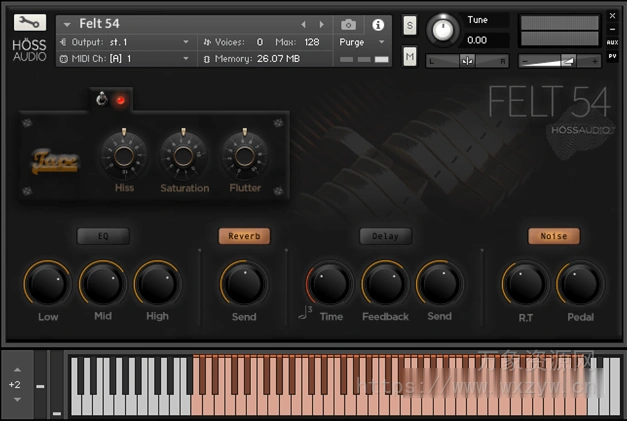Viewport: 627px width, 421px height.
Task: Open the Purge dropdown menu
Action: pyautogui.click(x=361, y=42)
